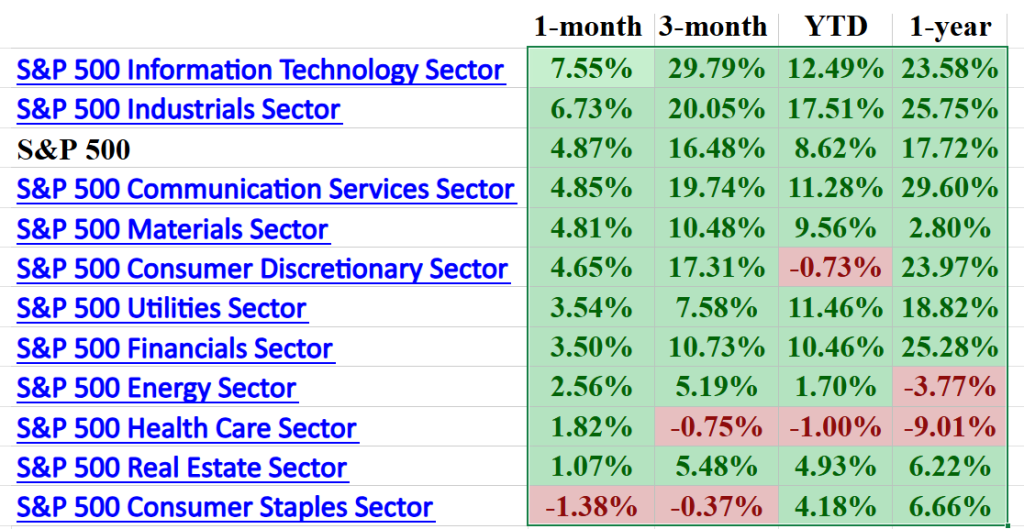Select the 3-month column header

[712, 27]
